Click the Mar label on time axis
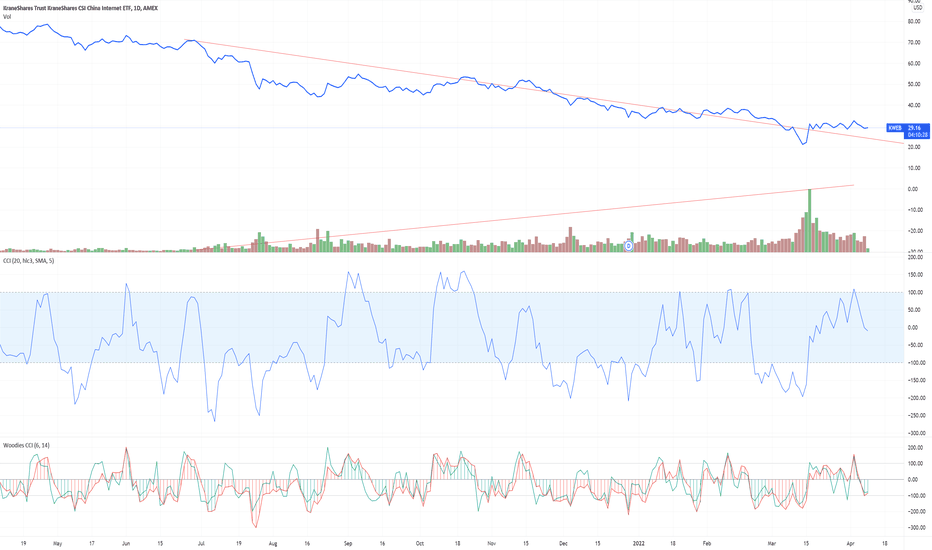The height and width of the screenshot is (550, 932). click(x=772, y=543)
